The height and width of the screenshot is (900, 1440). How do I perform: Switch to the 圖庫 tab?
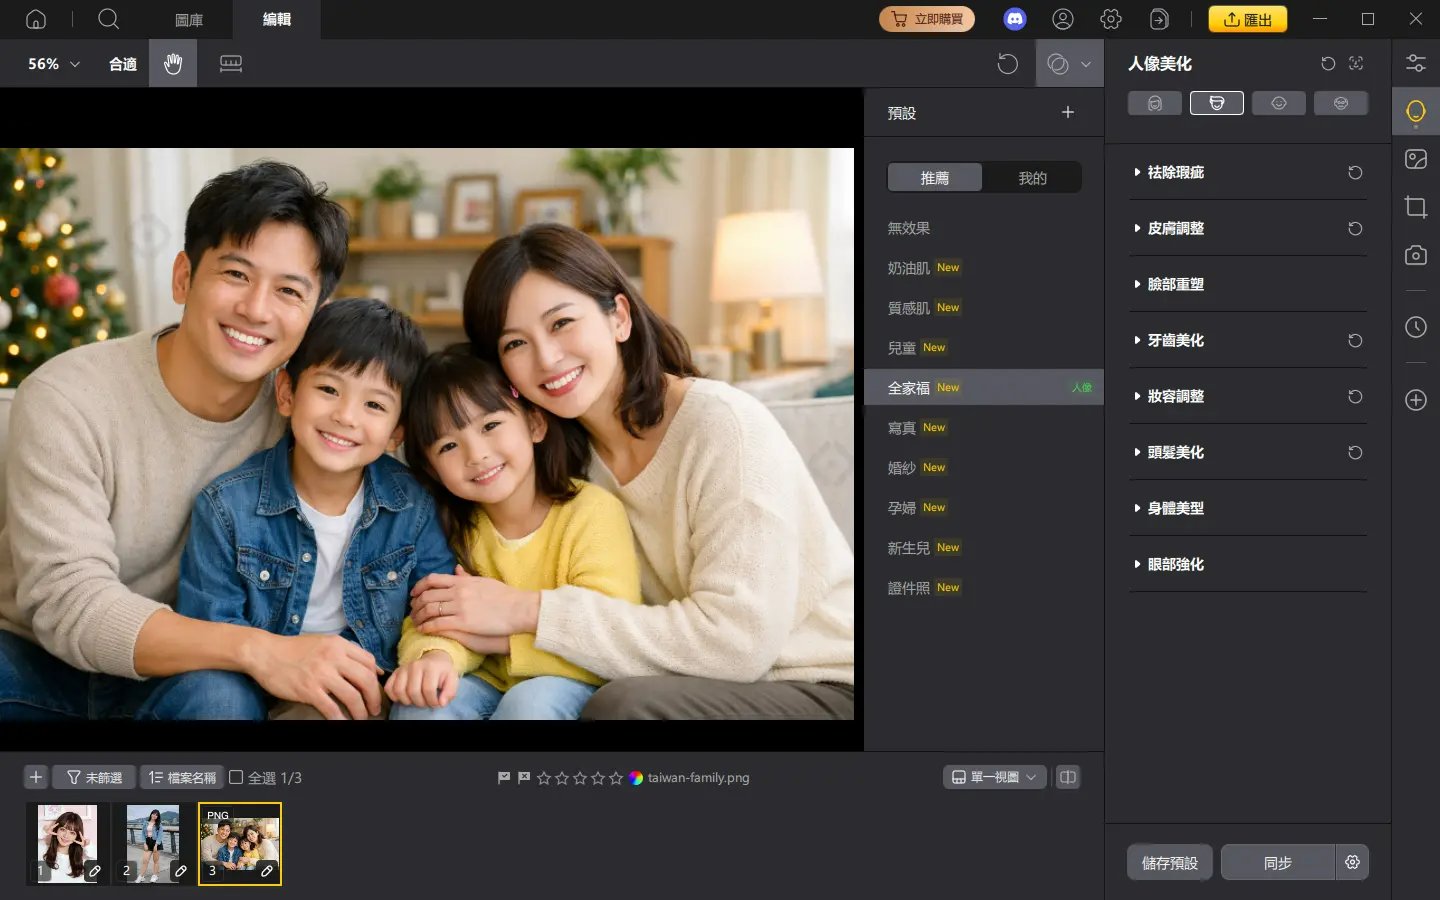coord(189,20)
